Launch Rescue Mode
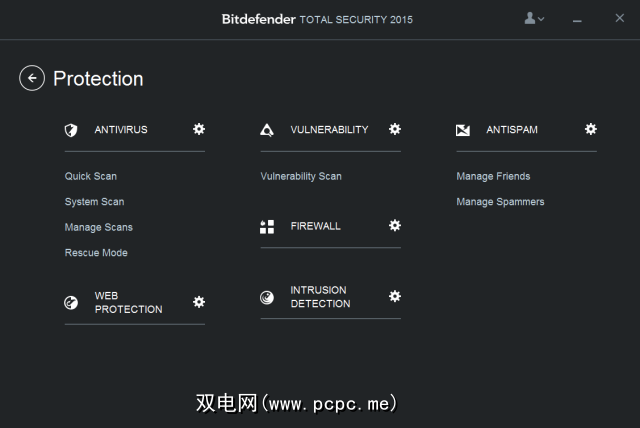This screenshot has width=640, height=428. pyautogui.click(x=96, y=253)
